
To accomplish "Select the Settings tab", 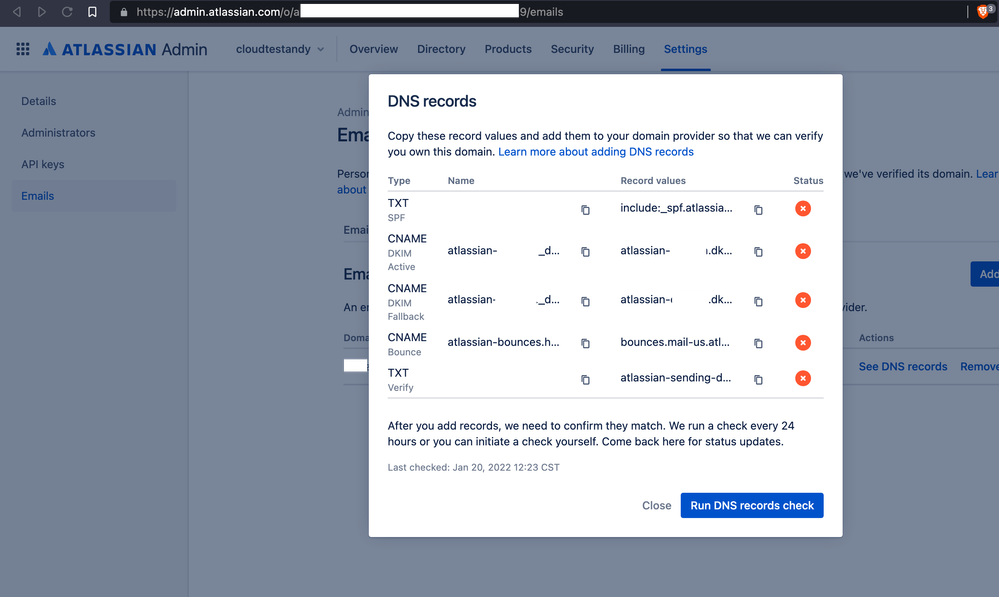I will 686,49.
